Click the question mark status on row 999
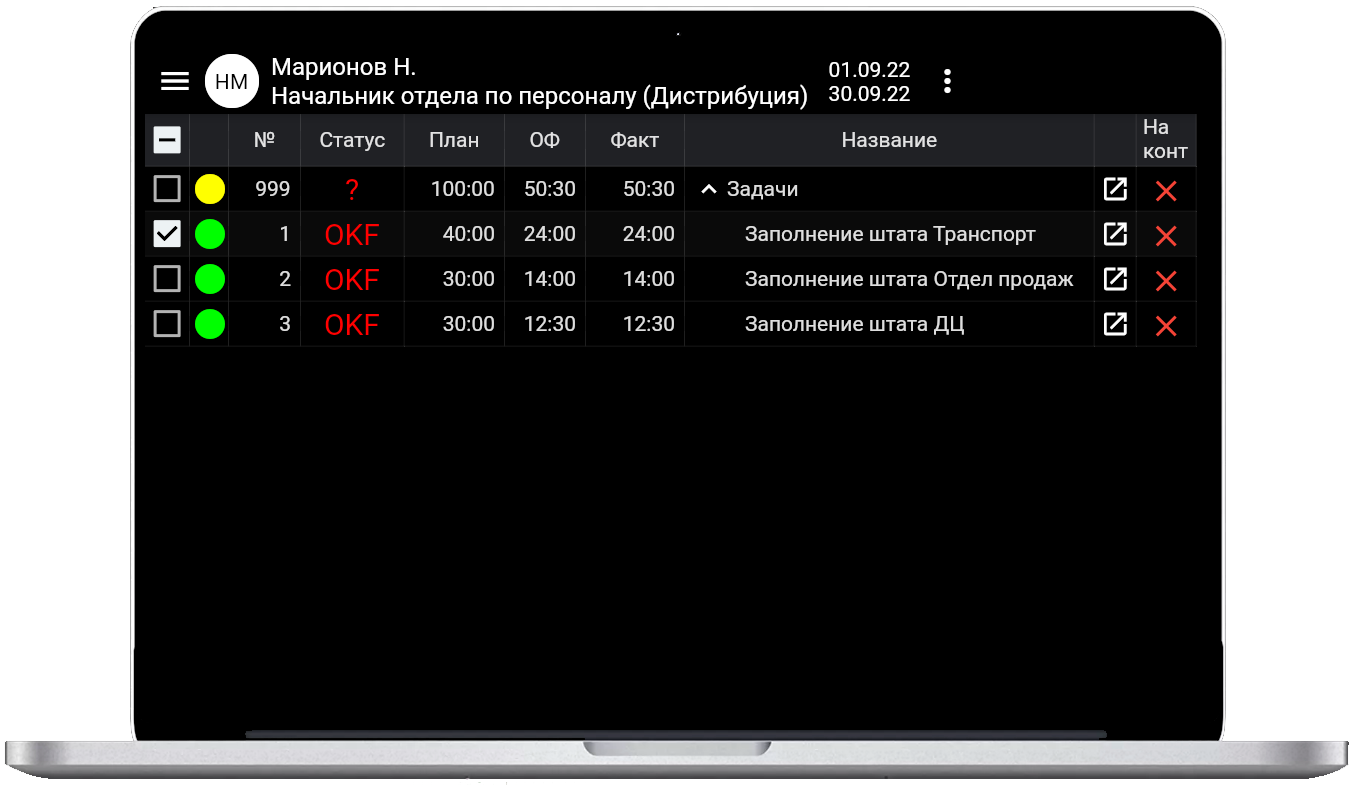 pyautogui.click(x=352, y=190)
